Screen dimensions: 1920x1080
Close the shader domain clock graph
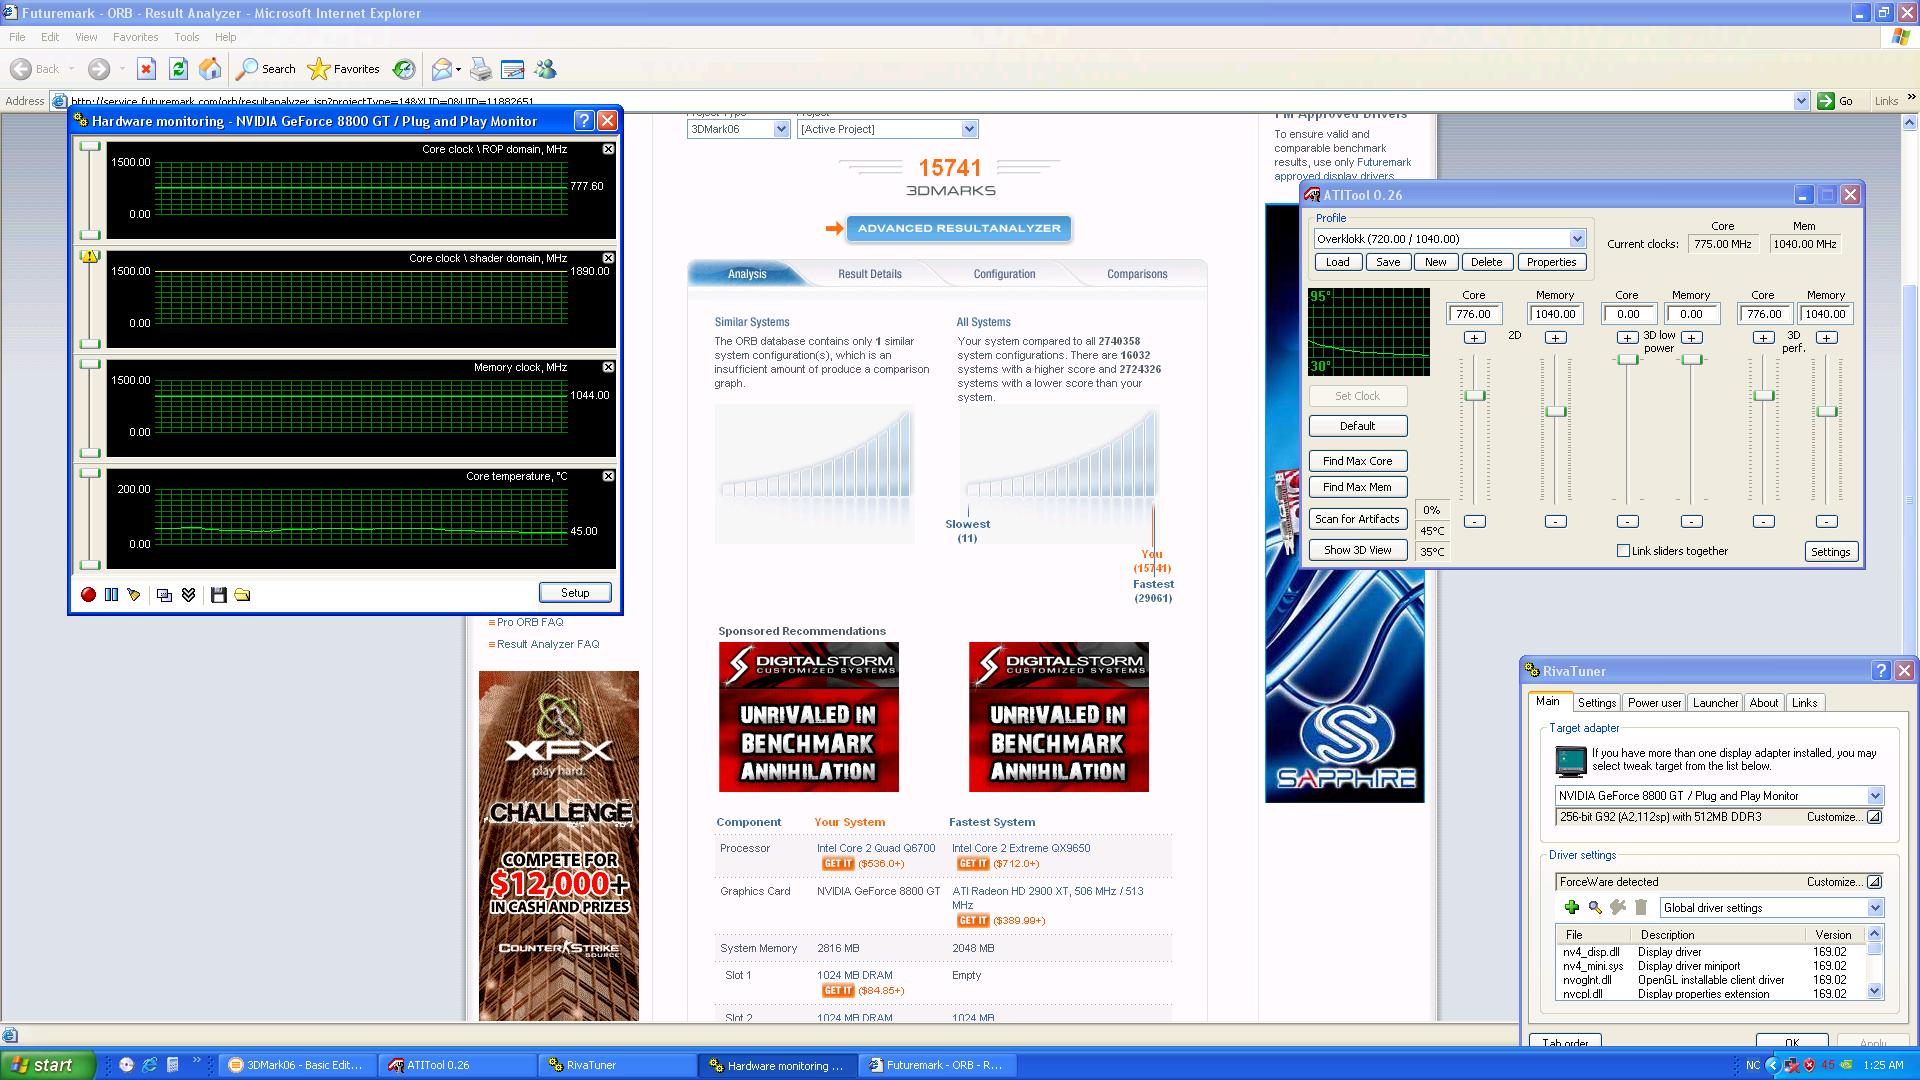click(608, 258)
